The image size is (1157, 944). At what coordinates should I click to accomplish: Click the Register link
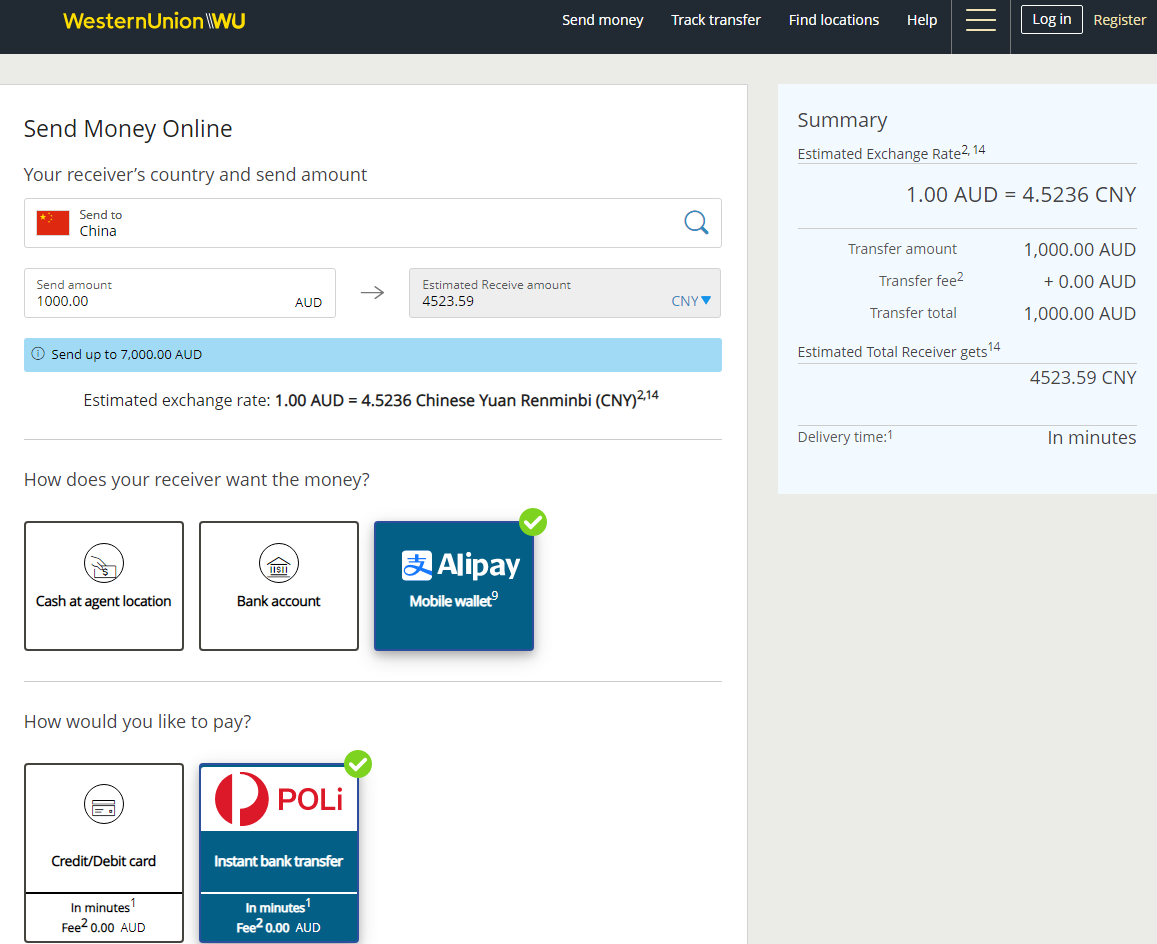click(x=1119, y=20)
